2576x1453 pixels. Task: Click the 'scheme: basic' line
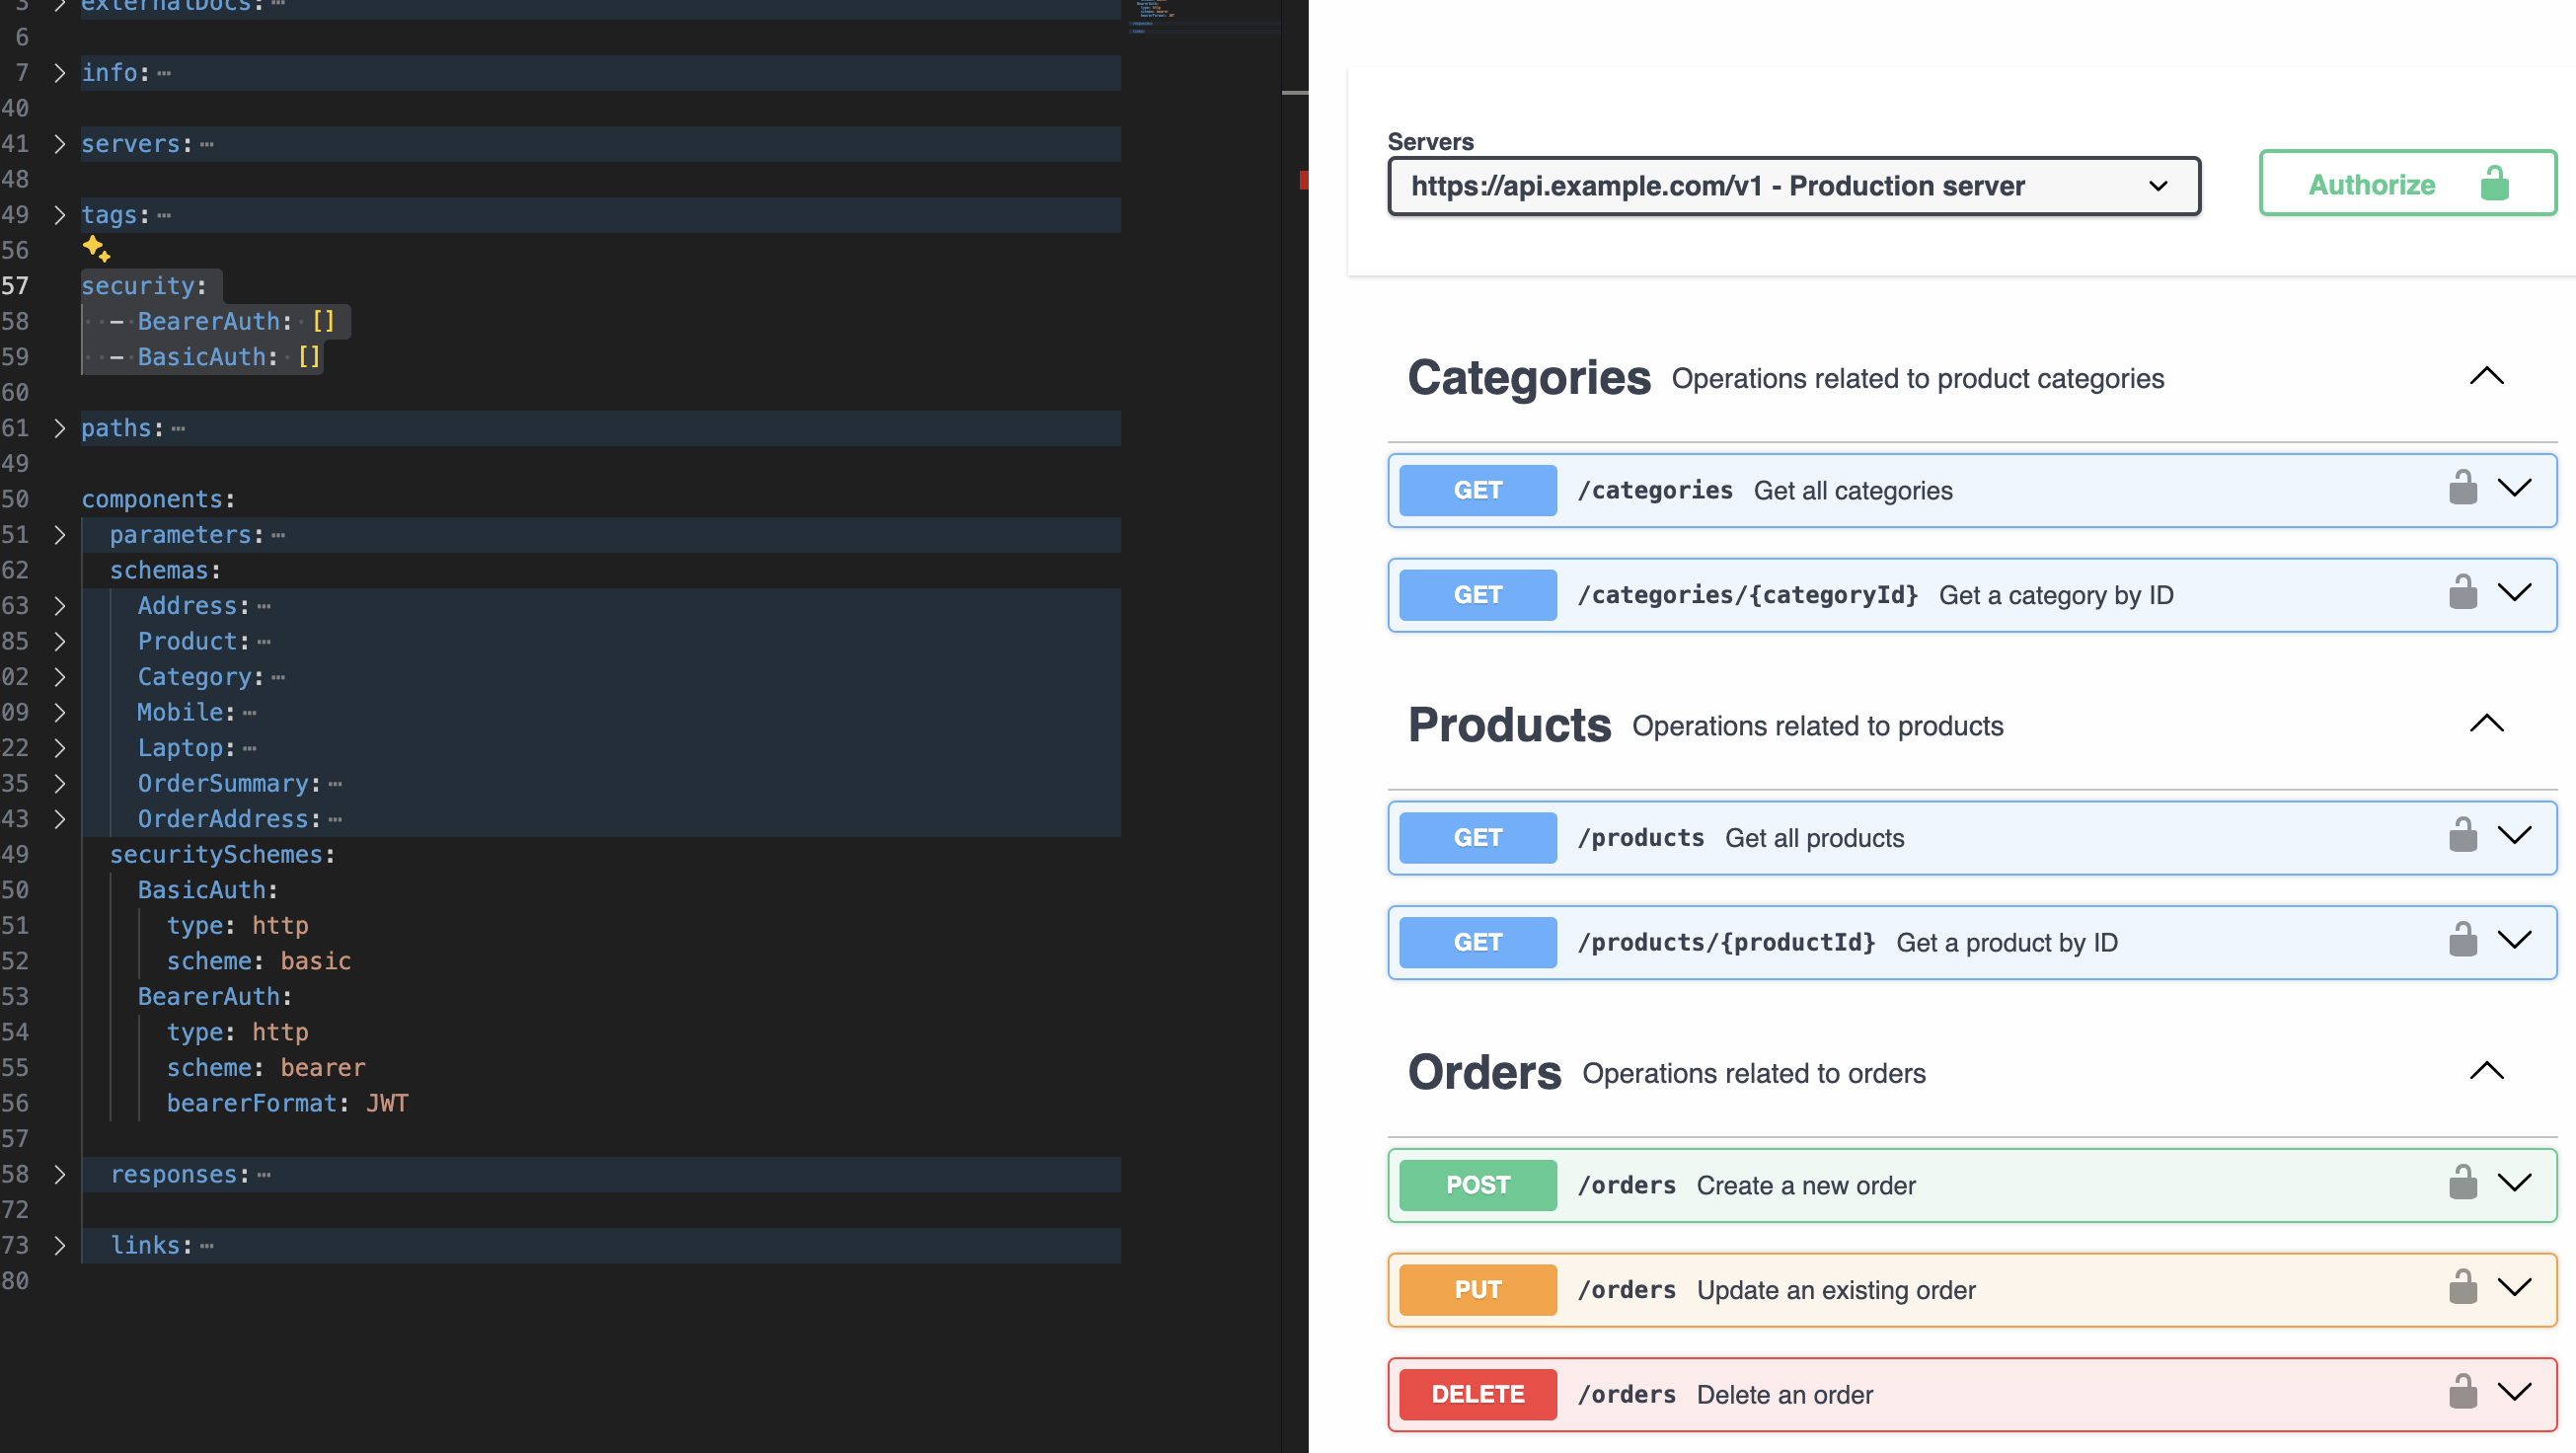tap(258, 961)
